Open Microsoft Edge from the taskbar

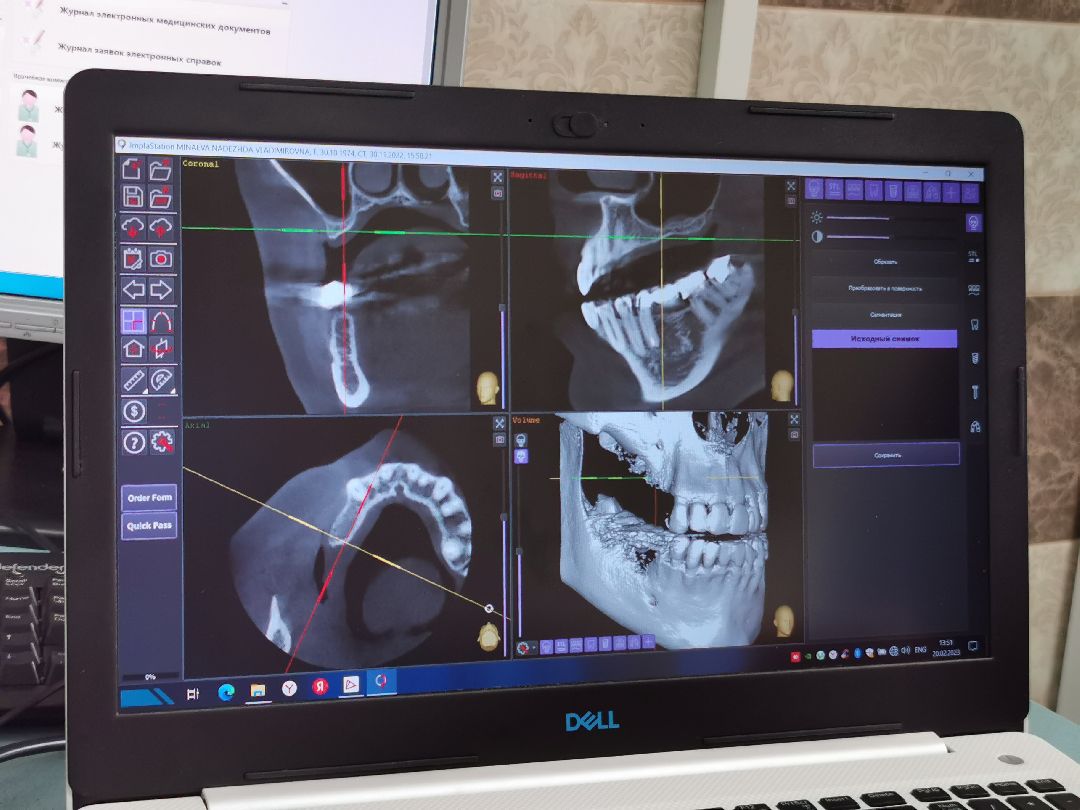(226, 691)
